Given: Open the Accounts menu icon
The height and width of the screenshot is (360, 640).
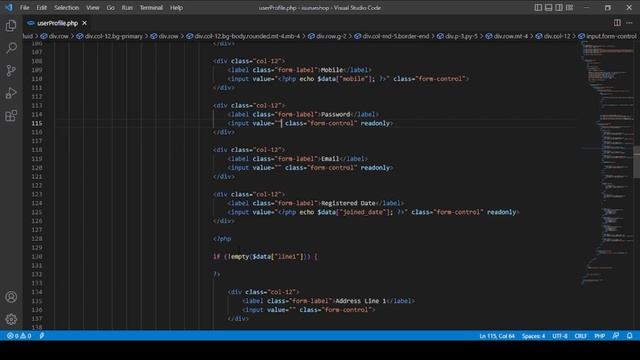Looking at the screenshot, I should pyautogui.click(x=11, y=297).
